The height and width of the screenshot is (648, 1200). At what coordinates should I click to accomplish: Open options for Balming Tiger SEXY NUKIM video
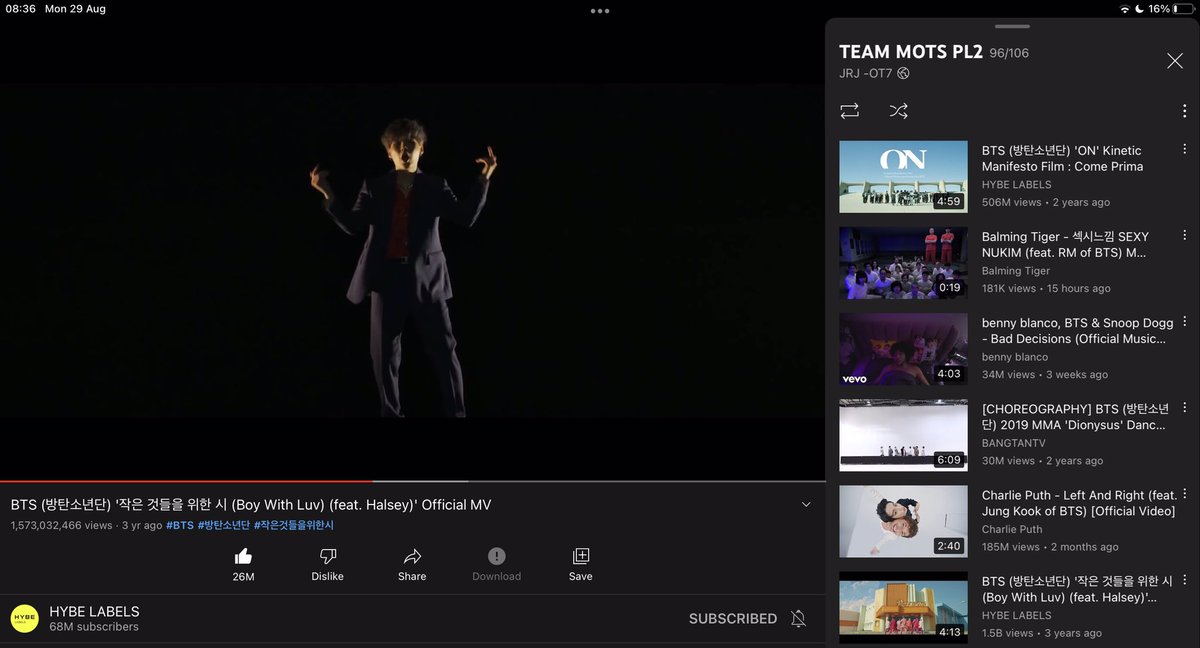click(1184, 235)
